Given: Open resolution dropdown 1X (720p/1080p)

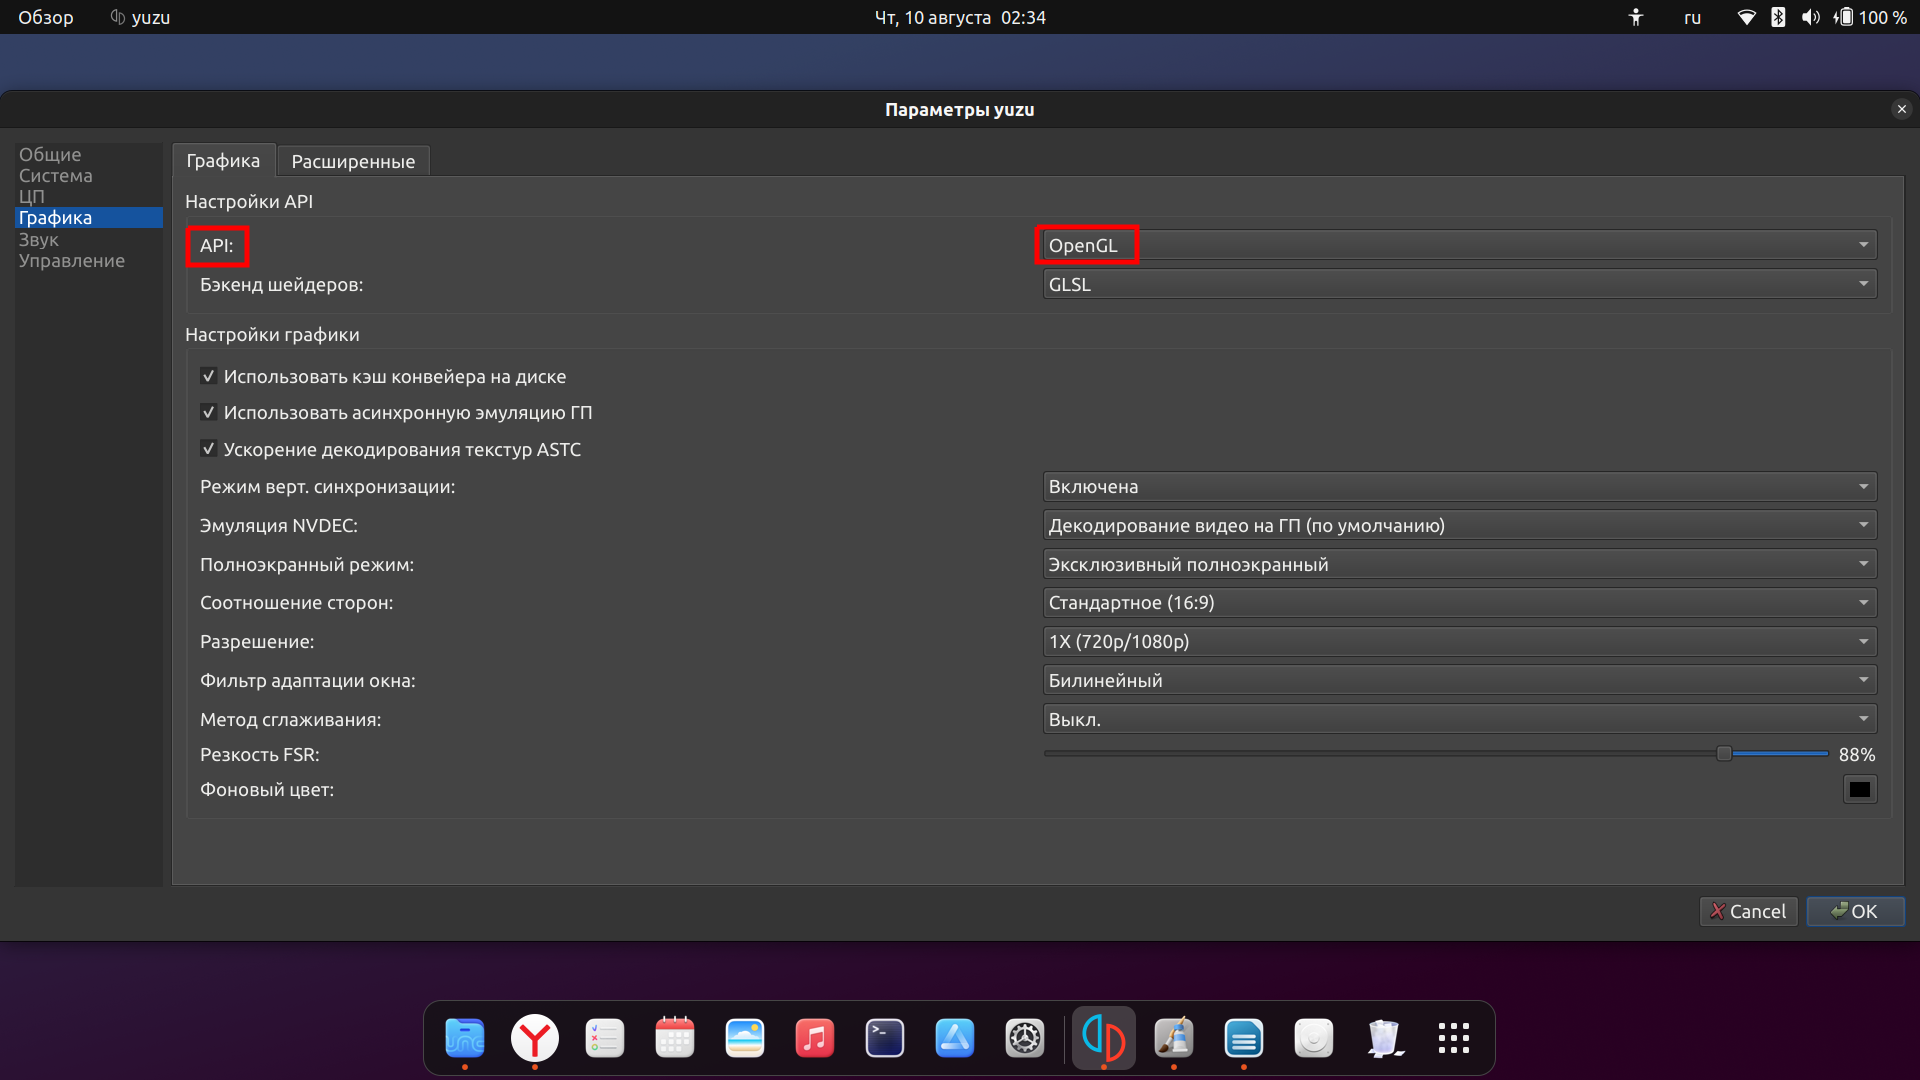Looking at the screenshot, I should (1459, 641).
